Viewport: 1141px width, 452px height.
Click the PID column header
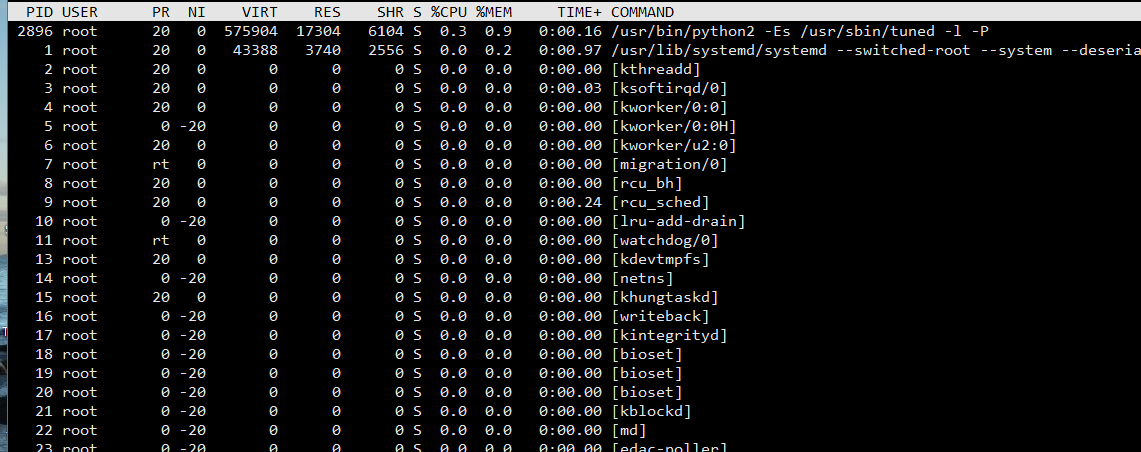click(x=40, y=12)
